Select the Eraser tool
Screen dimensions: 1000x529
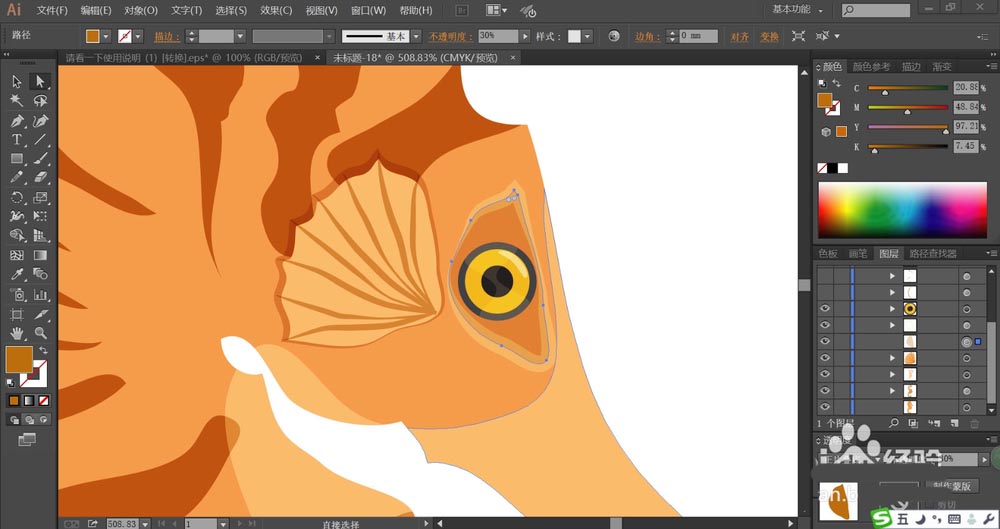click(x=40, y=178)
